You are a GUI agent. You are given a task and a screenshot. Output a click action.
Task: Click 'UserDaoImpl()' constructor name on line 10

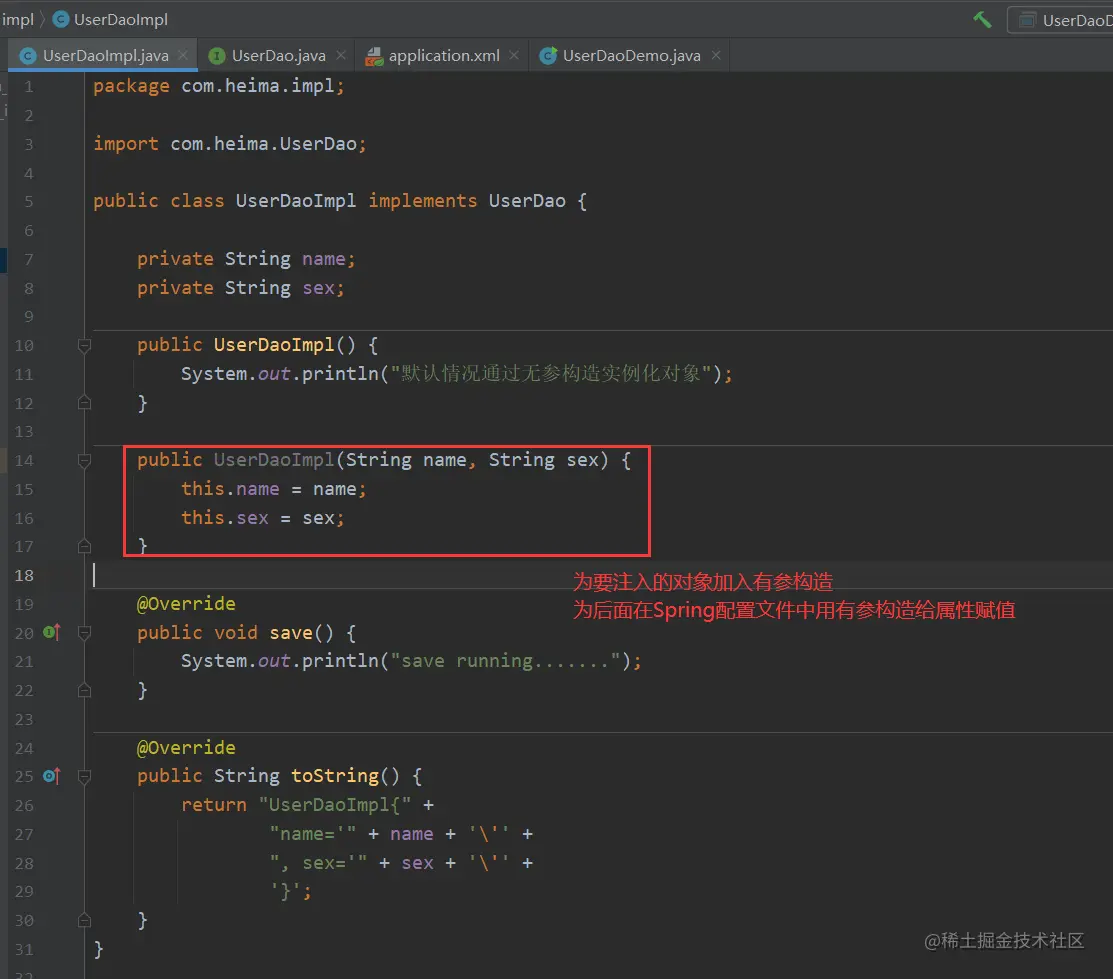tap(284, 345)
